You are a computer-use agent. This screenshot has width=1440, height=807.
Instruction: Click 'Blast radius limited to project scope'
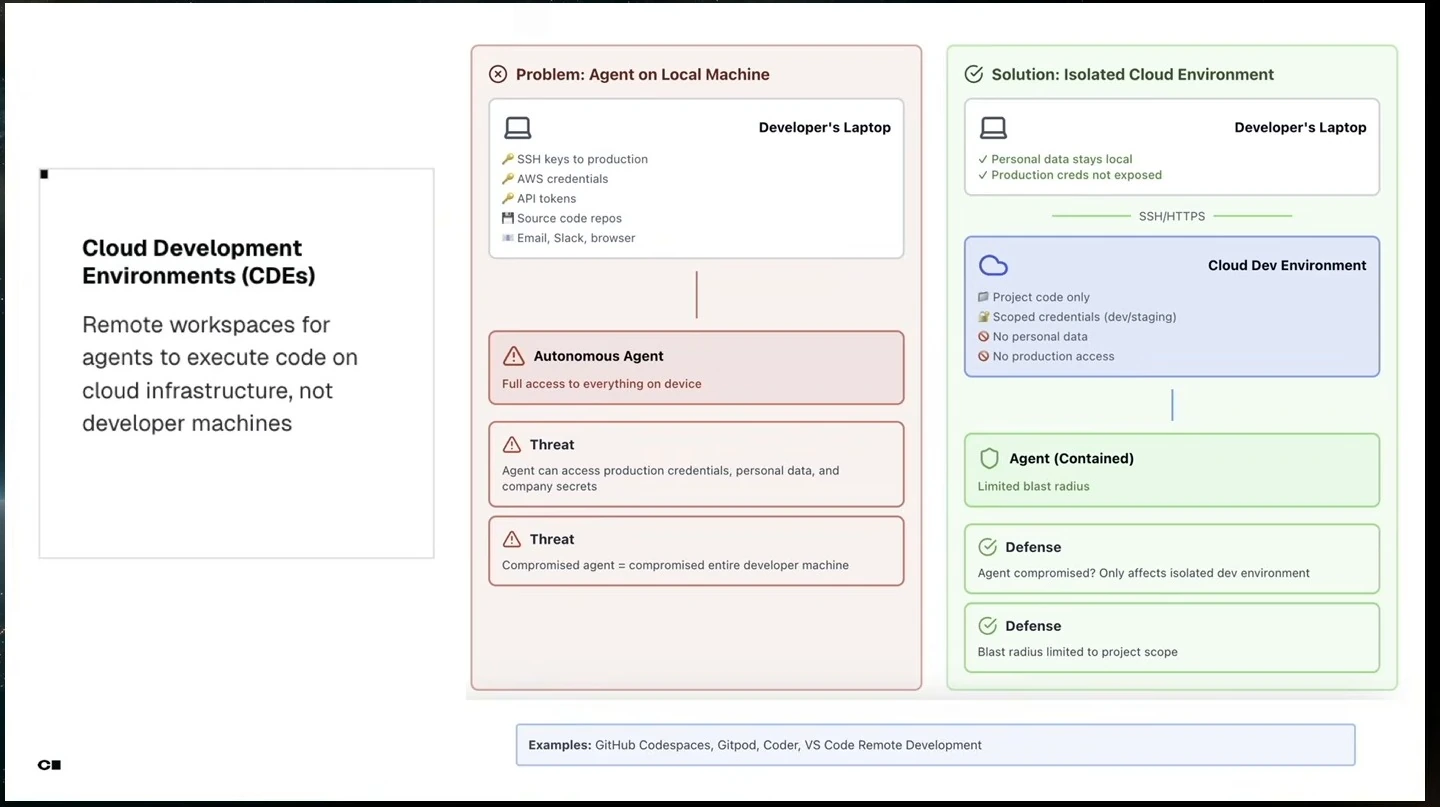pos(1078,652)
